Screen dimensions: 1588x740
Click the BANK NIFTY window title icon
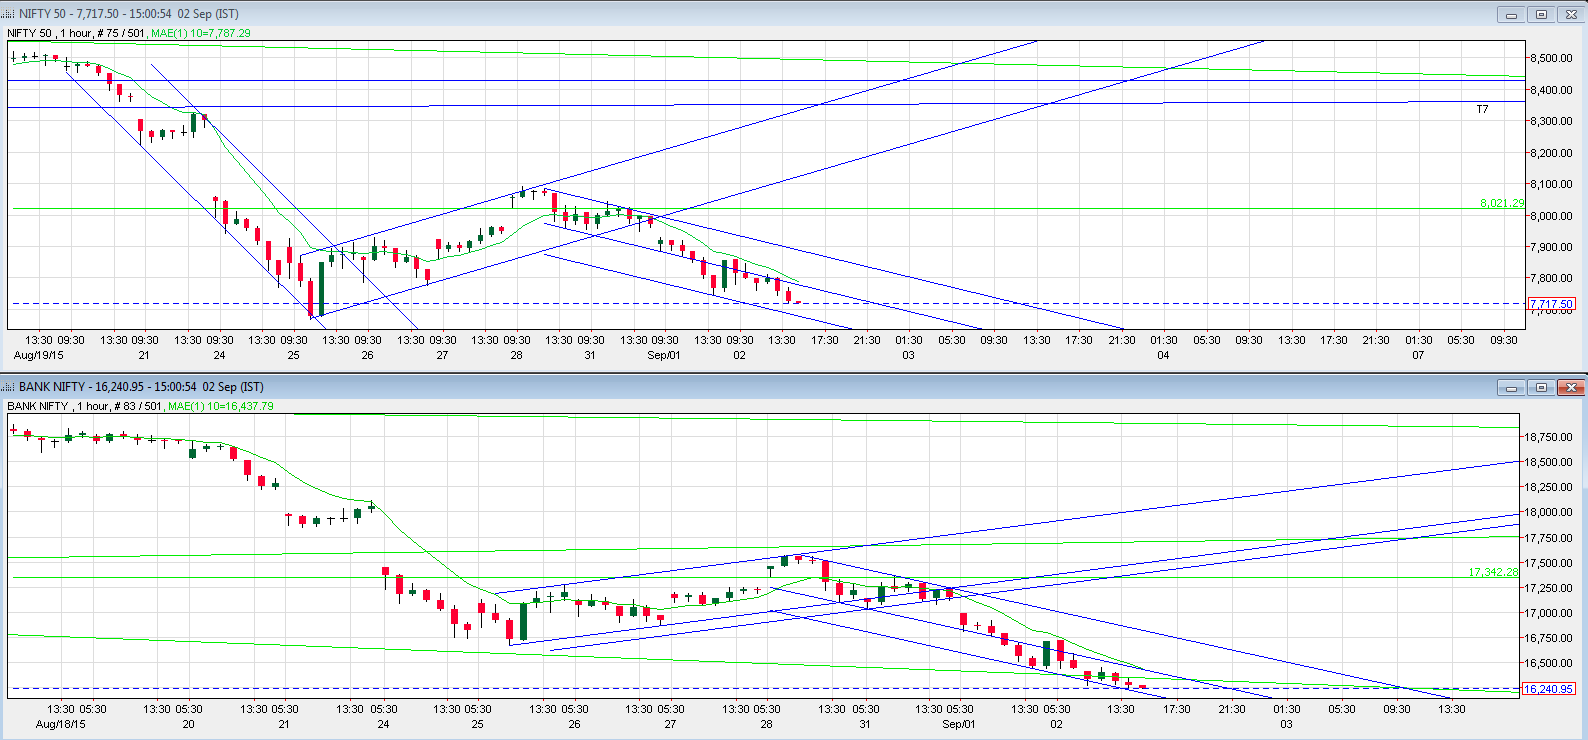point(9,387)
